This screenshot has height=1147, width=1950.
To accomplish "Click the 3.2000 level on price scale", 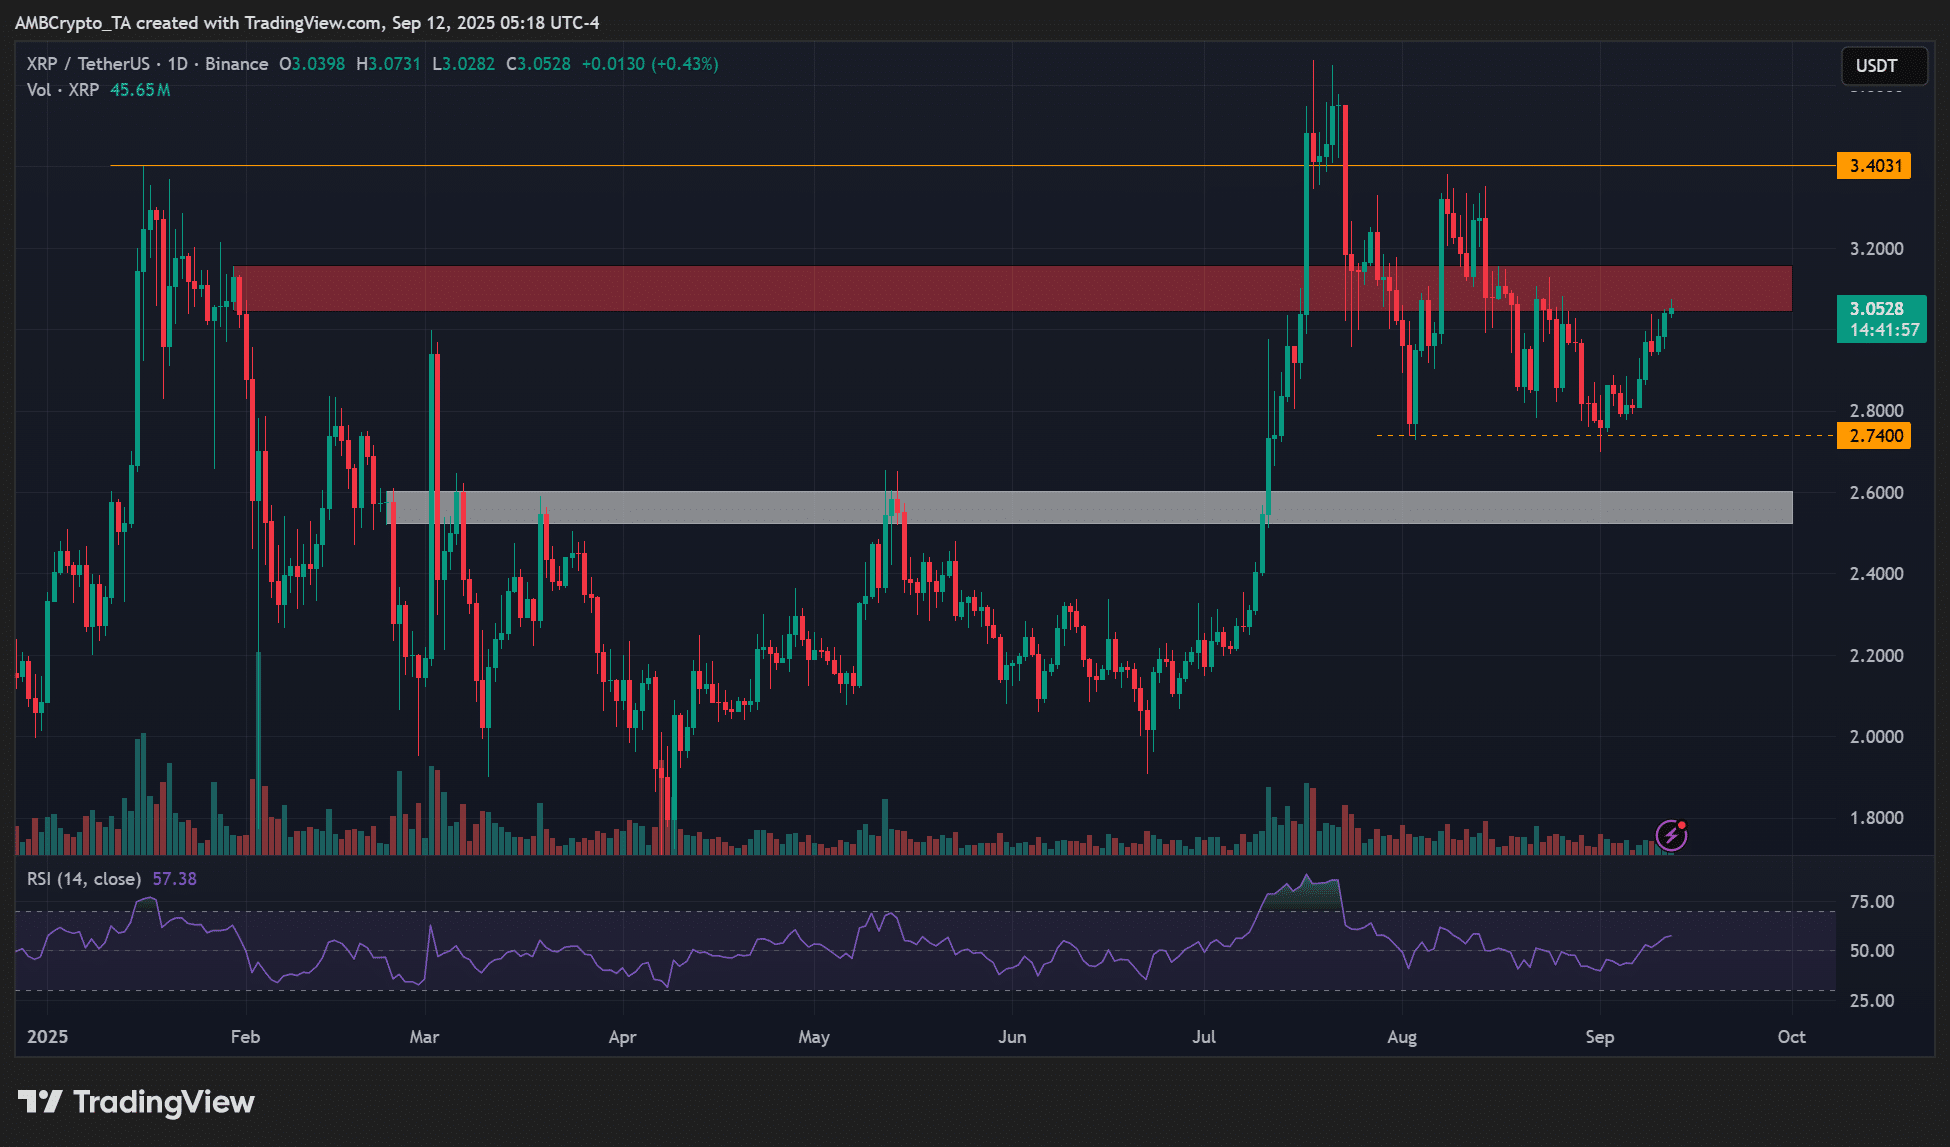I will 1876,249.
